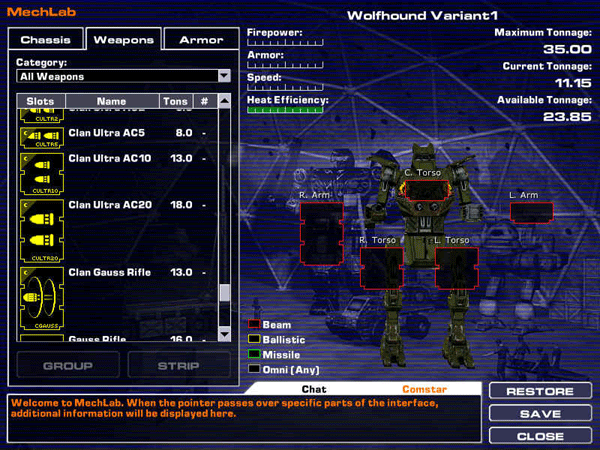Click the SAVE button
The image size is (600, 450).
tap(540, 414)
